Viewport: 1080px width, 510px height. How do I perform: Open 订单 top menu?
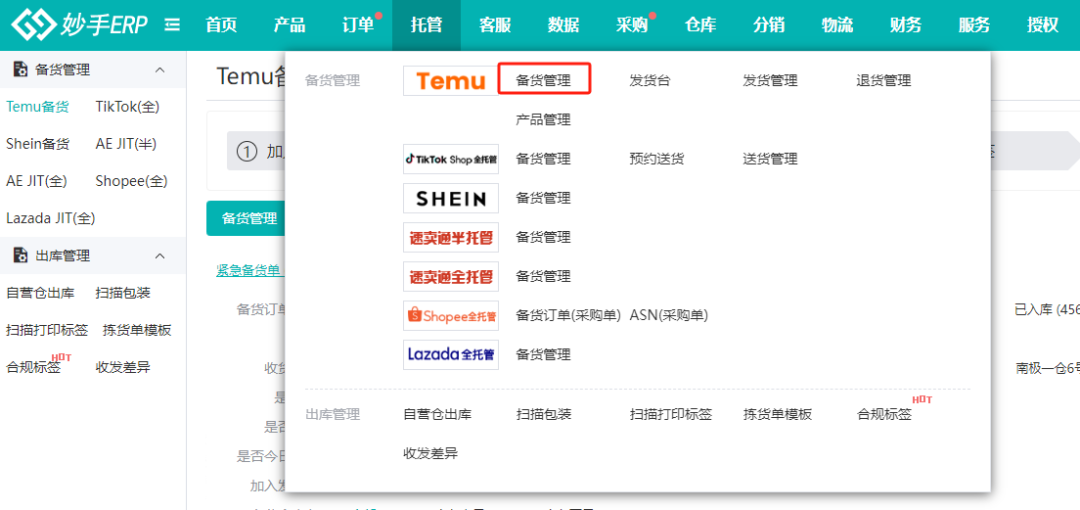coord(358,26)
